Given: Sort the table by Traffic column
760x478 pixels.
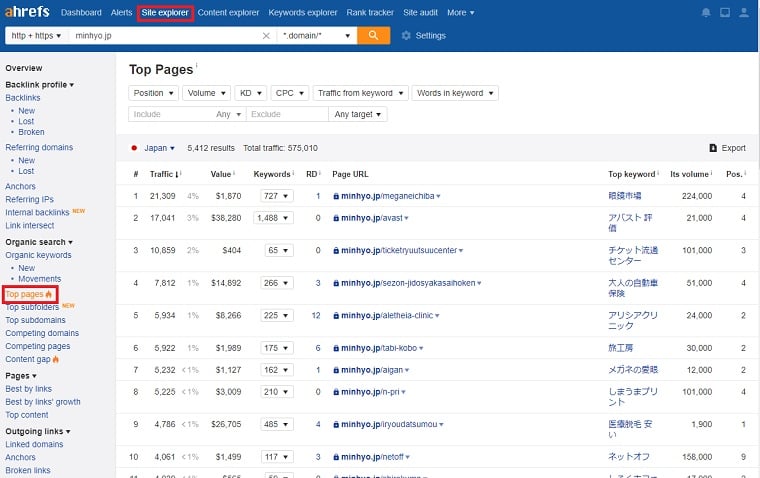Looking at the screenshot, I should tap(161, 174).
